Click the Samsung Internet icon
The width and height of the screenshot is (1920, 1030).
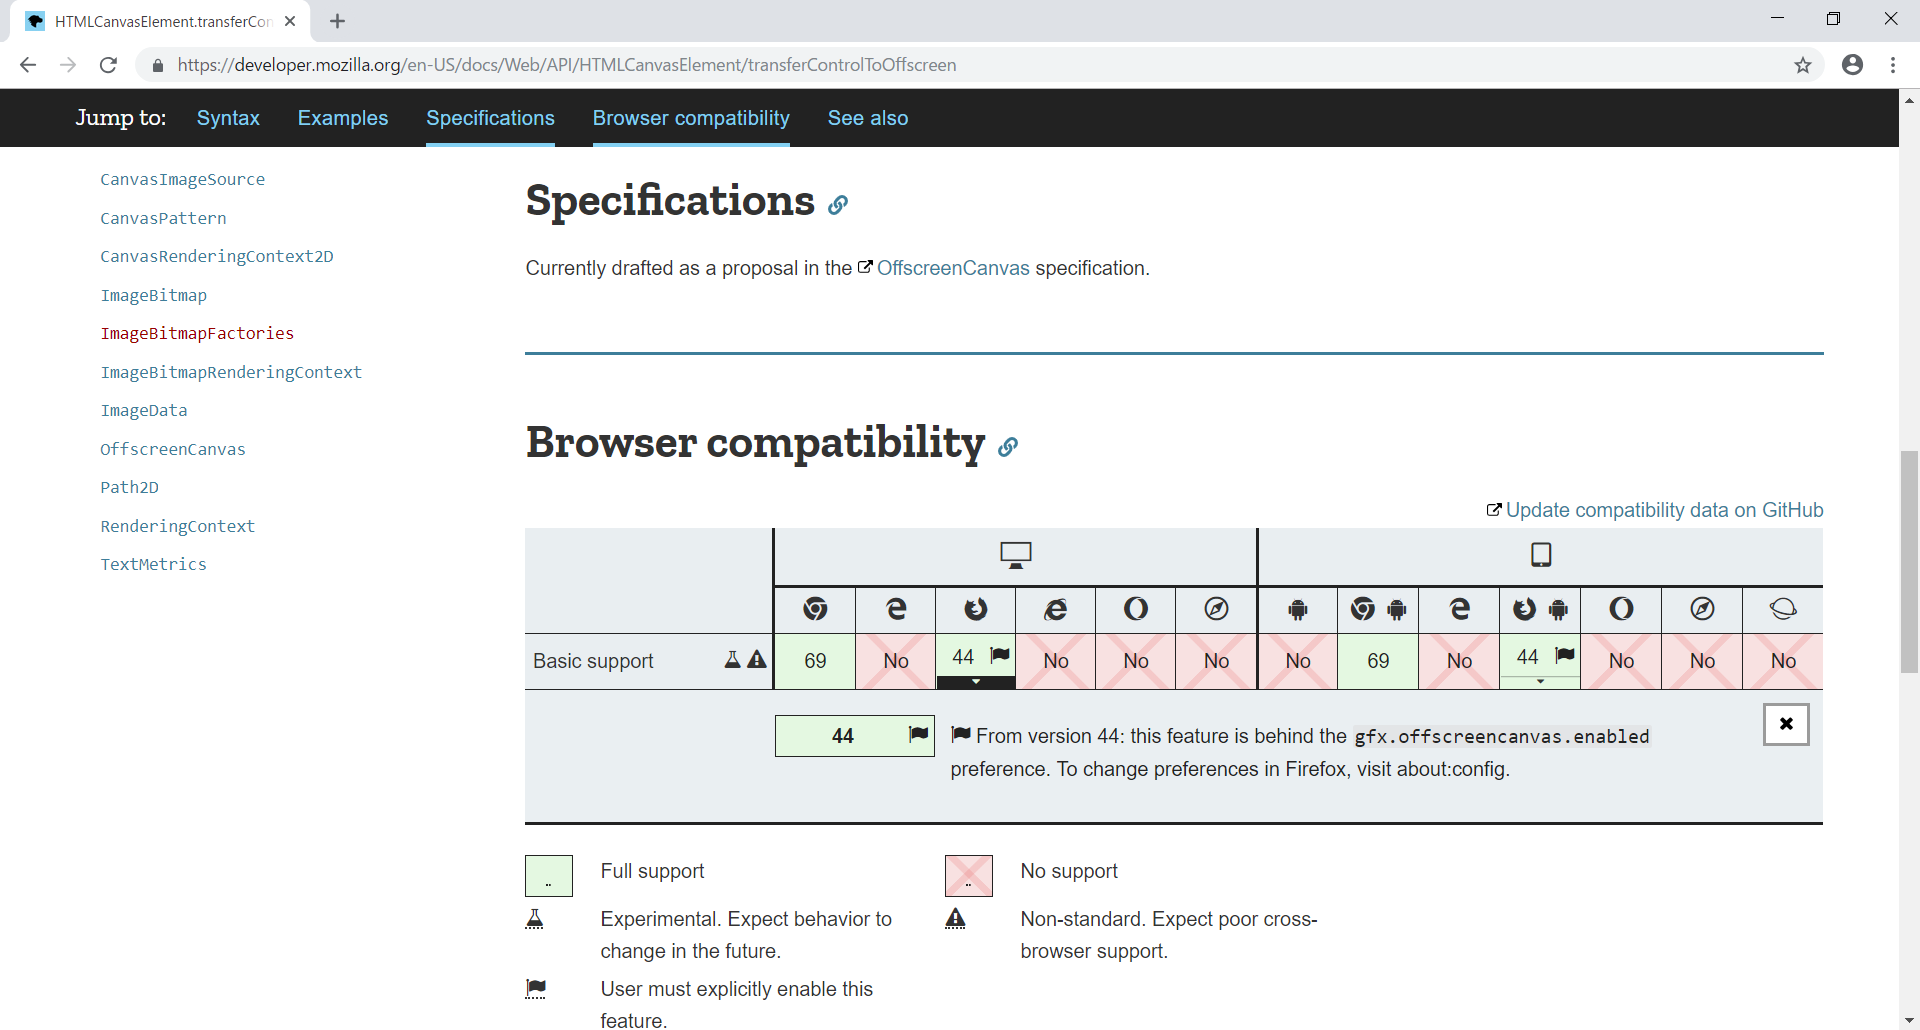1783,610
